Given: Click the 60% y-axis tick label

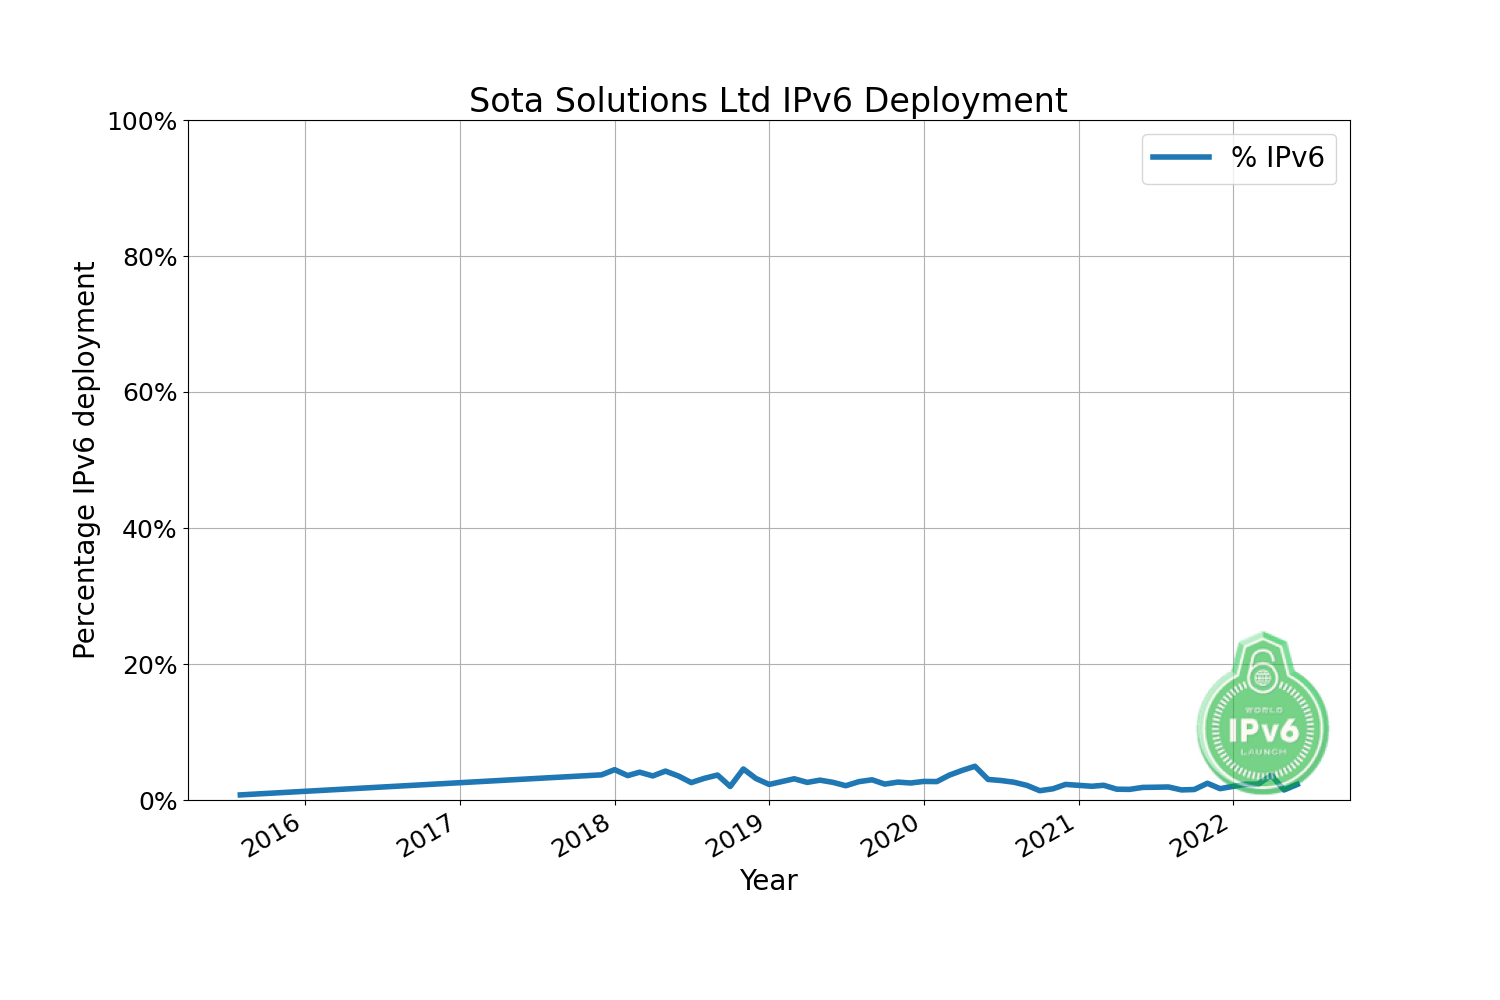Looking at the screenshot, I should (x=149, y=393).
